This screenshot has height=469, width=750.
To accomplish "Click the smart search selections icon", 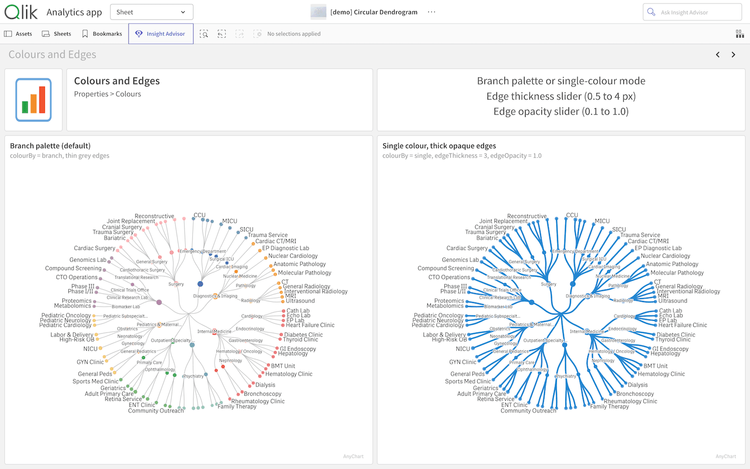I will tap(204, 34).
